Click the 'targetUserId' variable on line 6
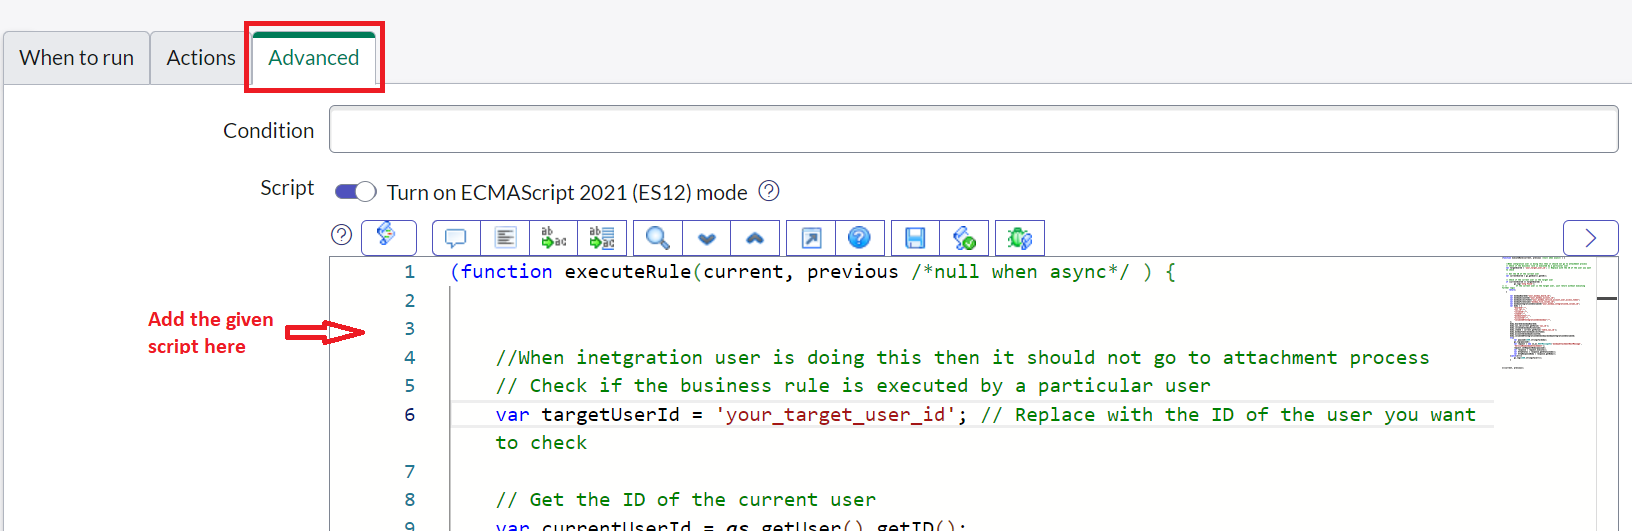This screenshot has height=531, width=1632. click(610, 415)
